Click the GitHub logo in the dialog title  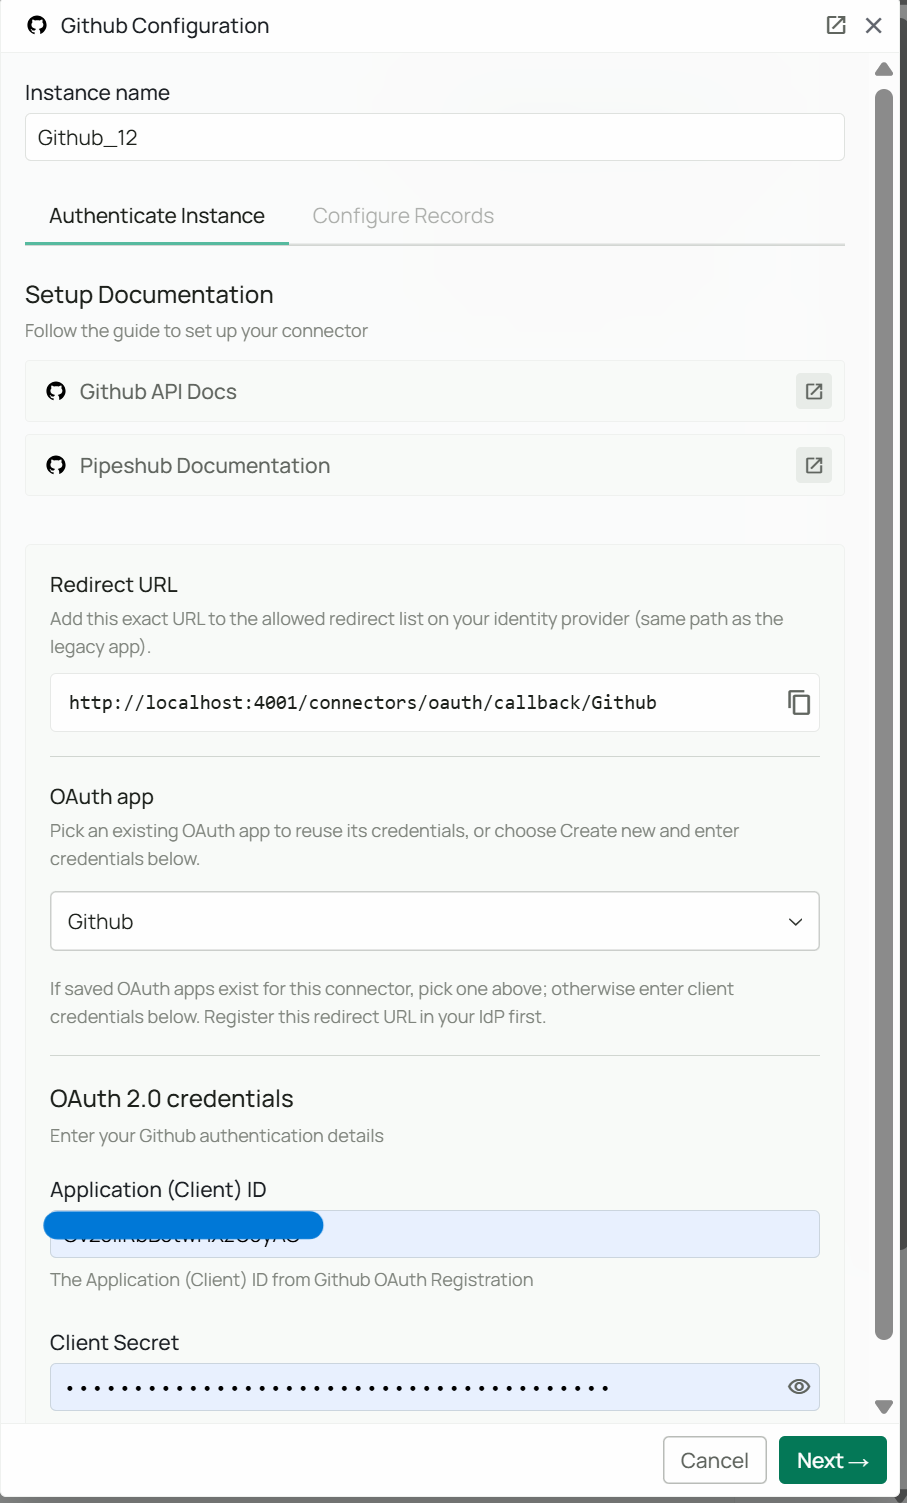coord(37,25)
